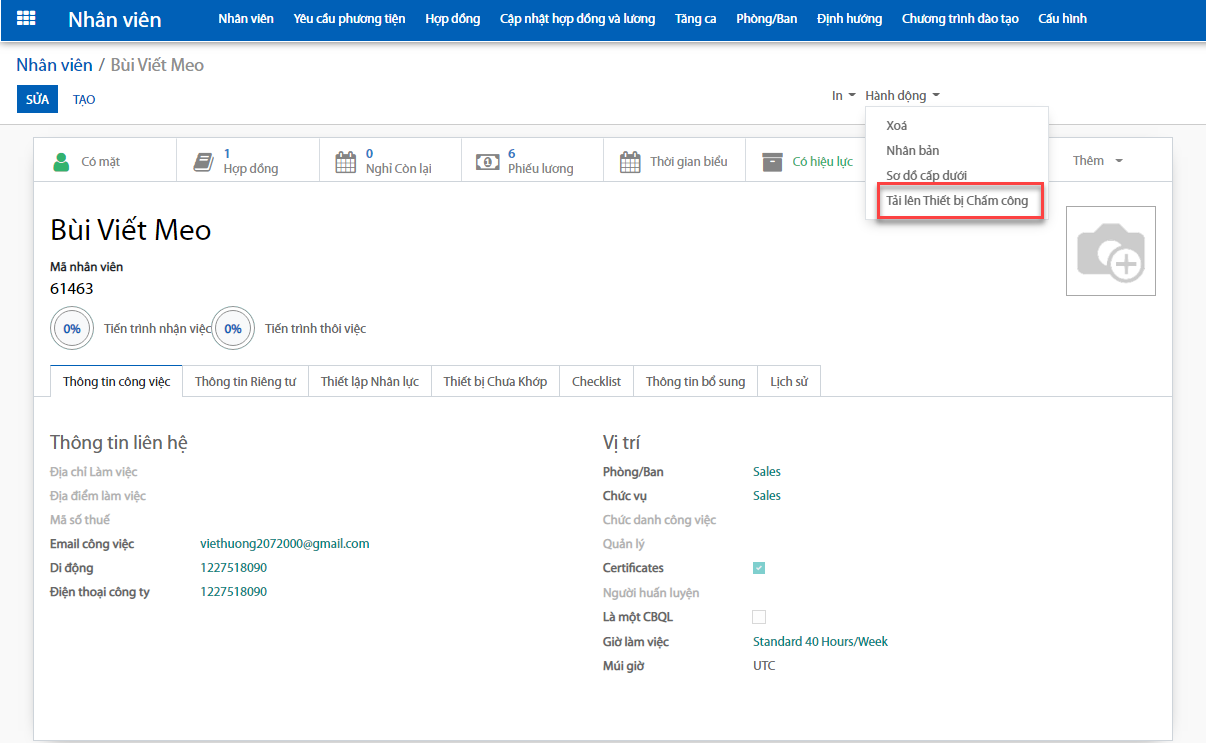
Task: Open the In print dropdown
Action: [843, 96]
